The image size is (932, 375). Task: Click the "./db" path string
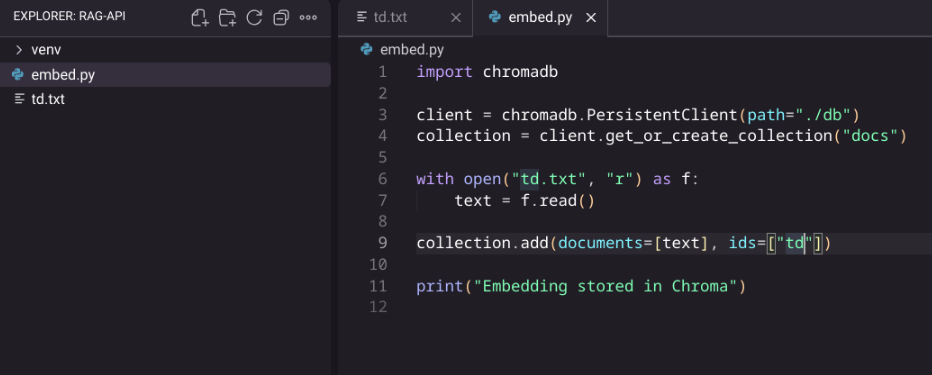tap(823, 115)
